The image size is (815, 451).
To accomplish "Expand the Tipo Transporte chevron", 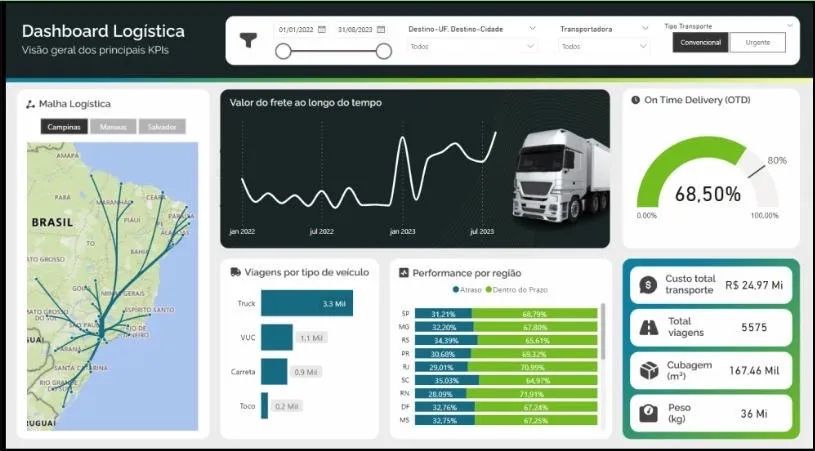I will 790,25.
